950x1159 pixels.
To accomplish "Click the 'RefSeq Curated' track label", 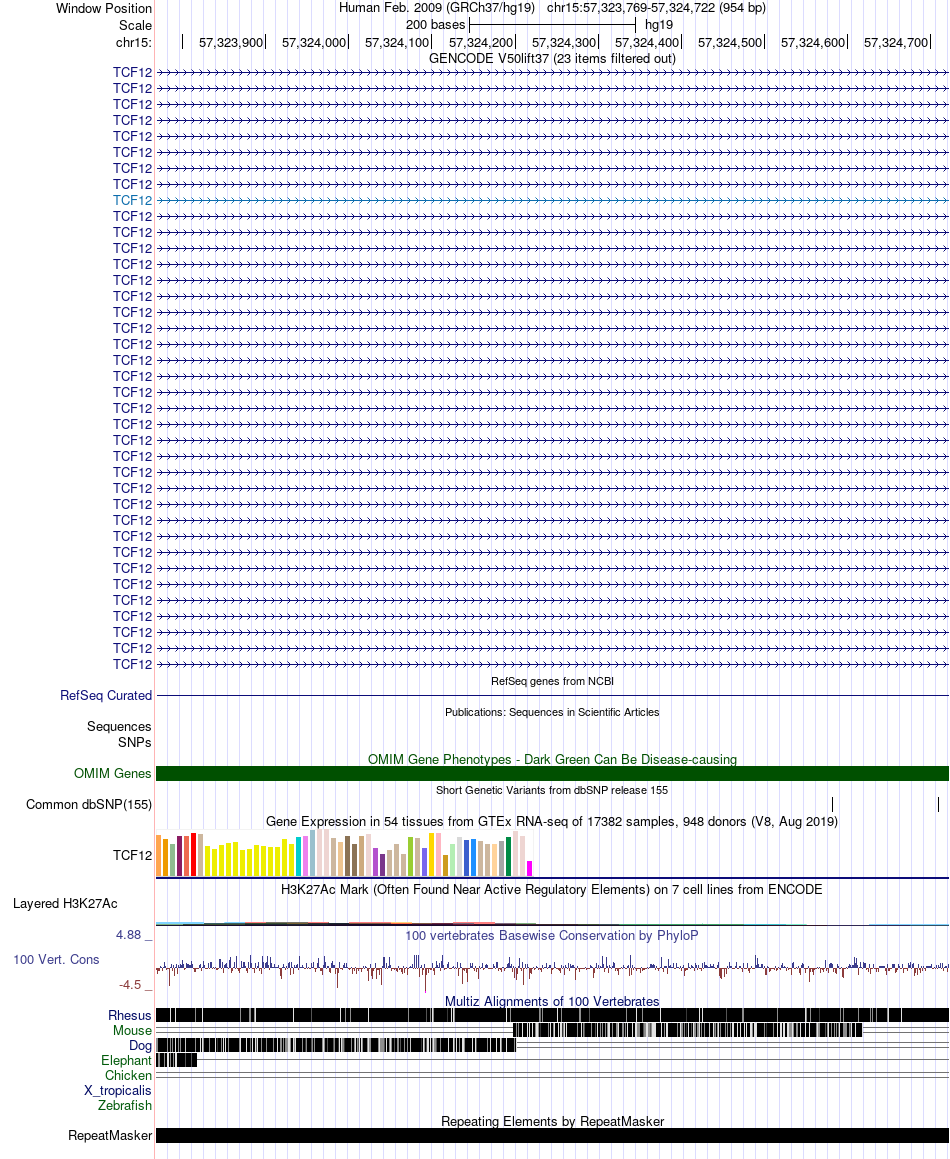I will tap(106, 696).
